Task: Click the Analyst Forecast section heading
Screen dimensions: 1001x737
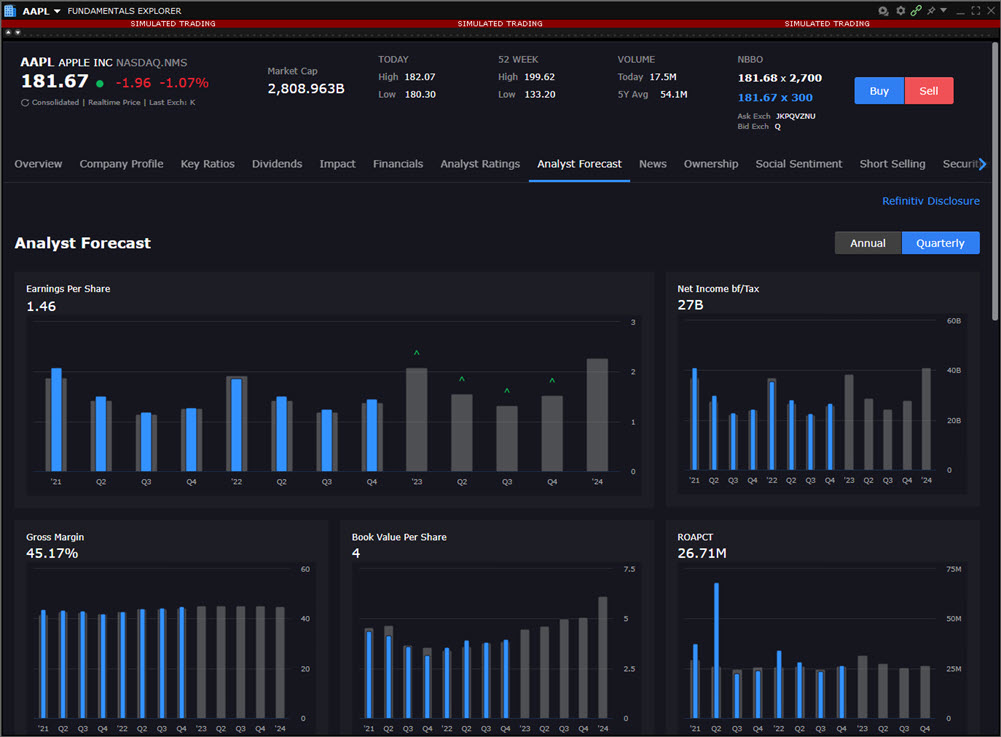Action: click(x=83, y=243)
